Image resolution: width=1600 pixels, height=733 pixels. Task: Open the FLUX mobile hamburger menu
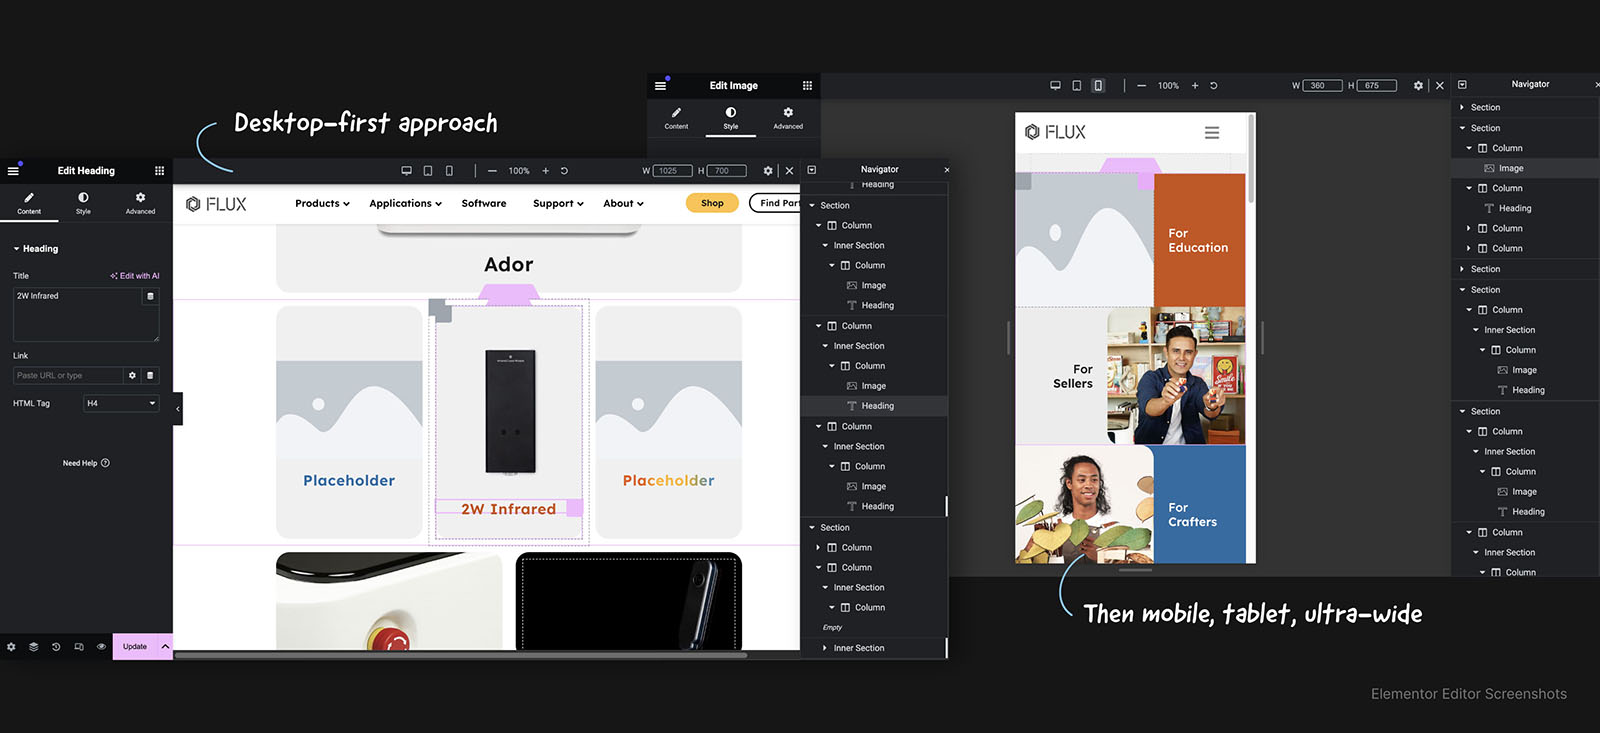click(1212, 133)
